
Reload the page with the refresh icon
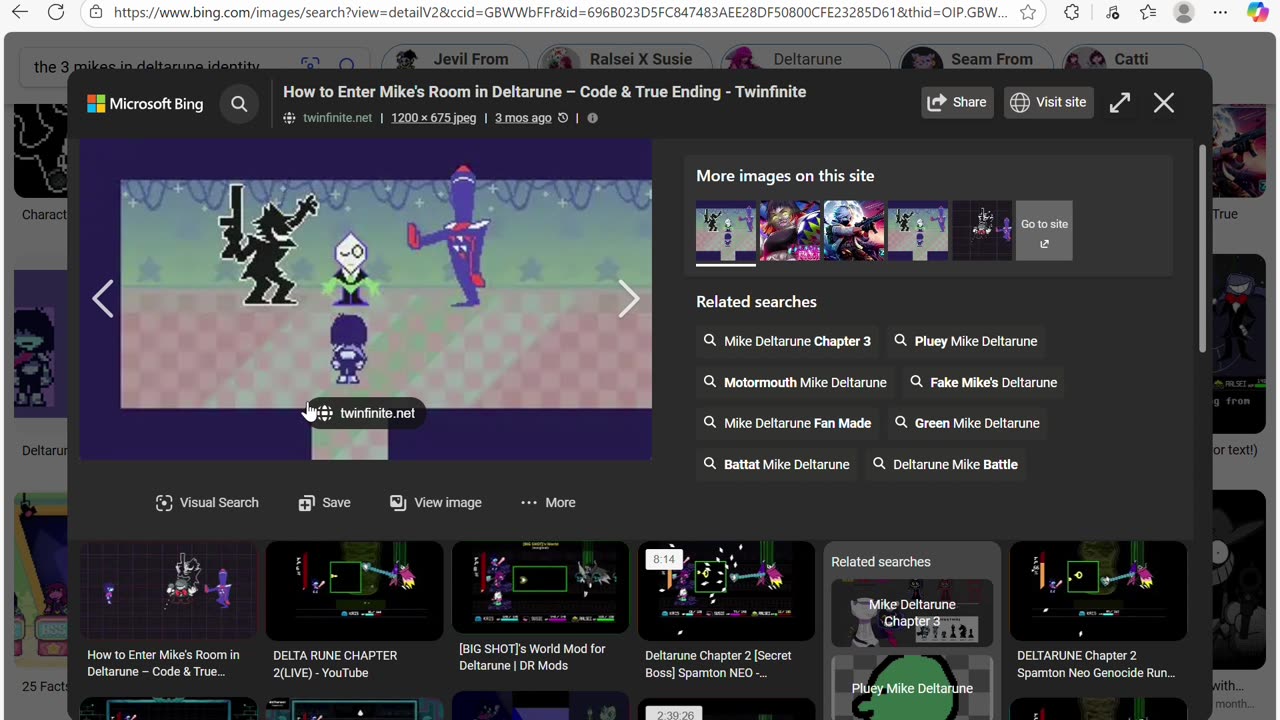(x=56, y=13)
